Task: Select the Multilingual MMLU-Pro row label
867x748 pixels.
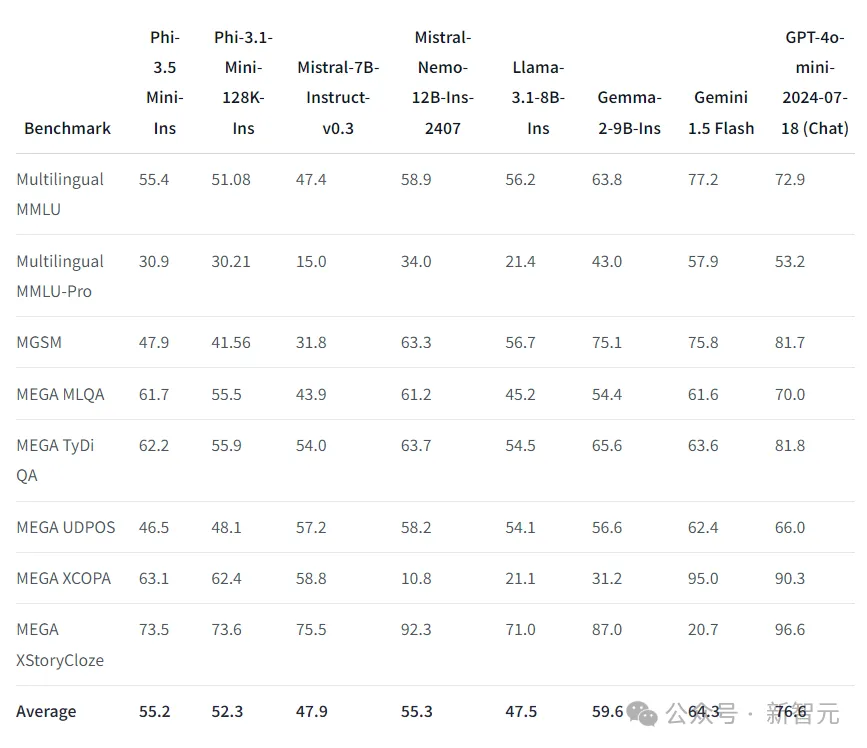Action: (x=60, y=276)
